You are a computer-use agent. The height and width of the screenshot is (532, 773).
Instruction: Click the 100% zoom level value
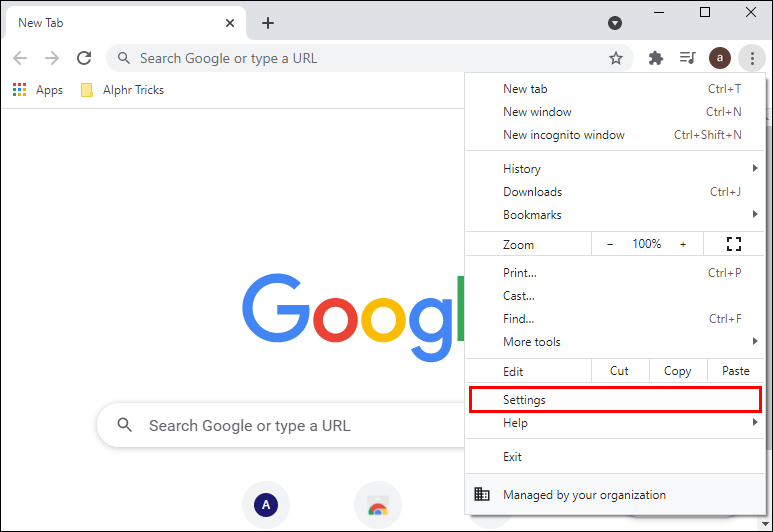pos(646,244)
